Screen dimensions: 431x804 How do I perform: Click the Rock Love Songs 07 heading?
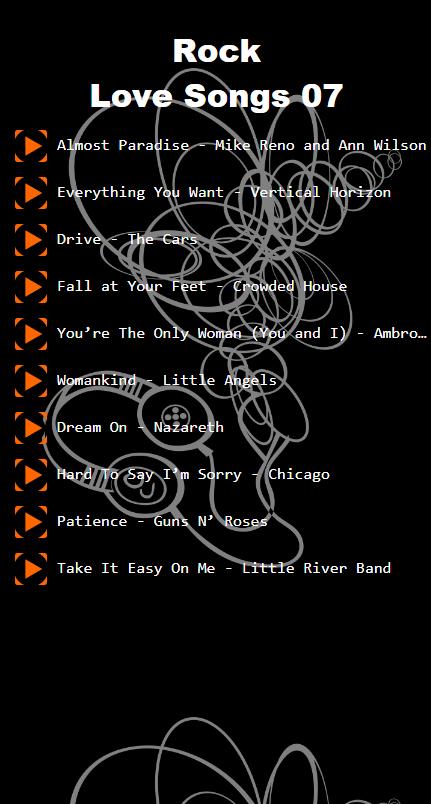[216, 73]
